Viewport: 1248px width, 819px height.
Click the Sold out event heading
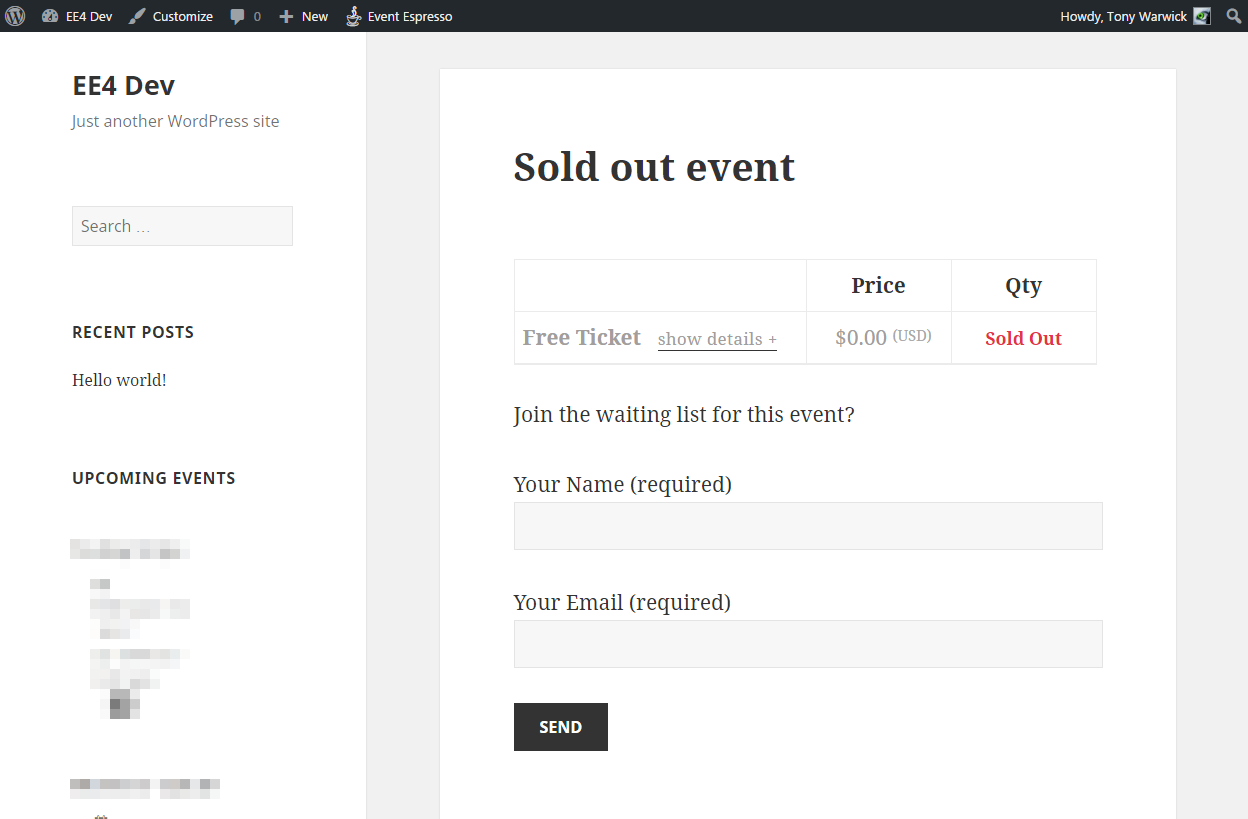654,167
